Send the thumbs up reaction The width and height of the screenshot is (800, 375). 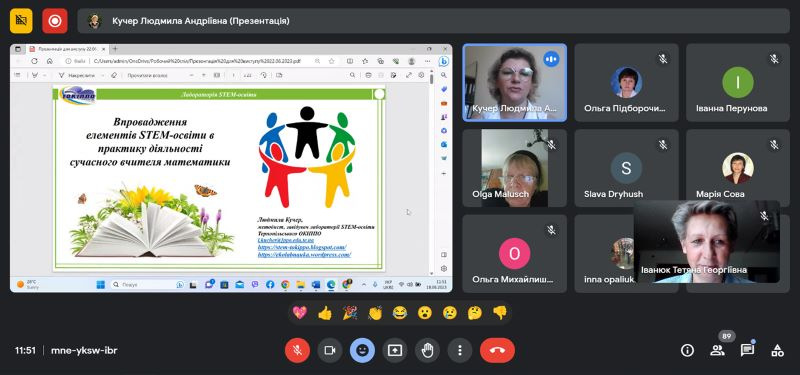click(325, 313)
